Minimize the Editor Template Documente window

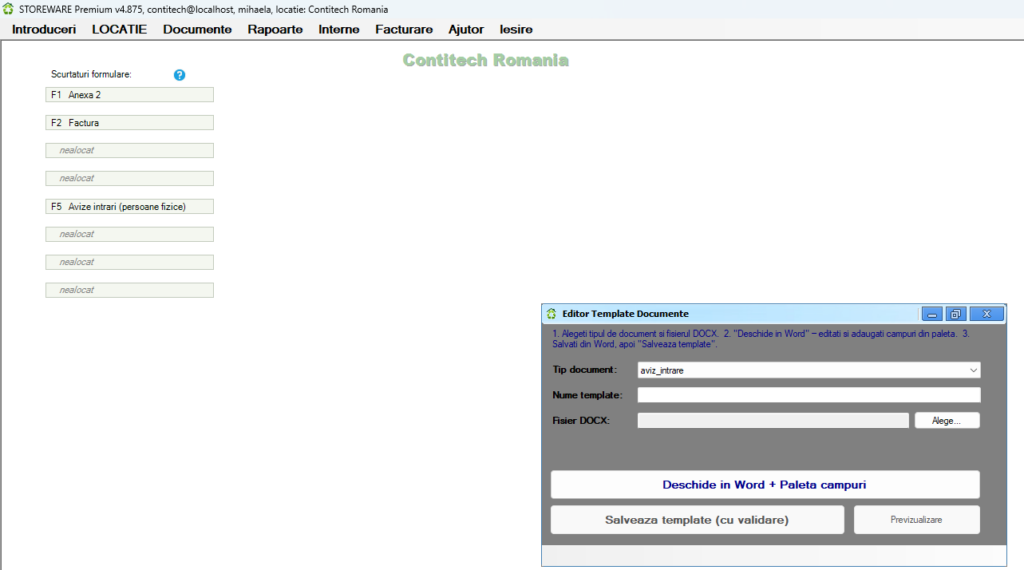point(932,314)
